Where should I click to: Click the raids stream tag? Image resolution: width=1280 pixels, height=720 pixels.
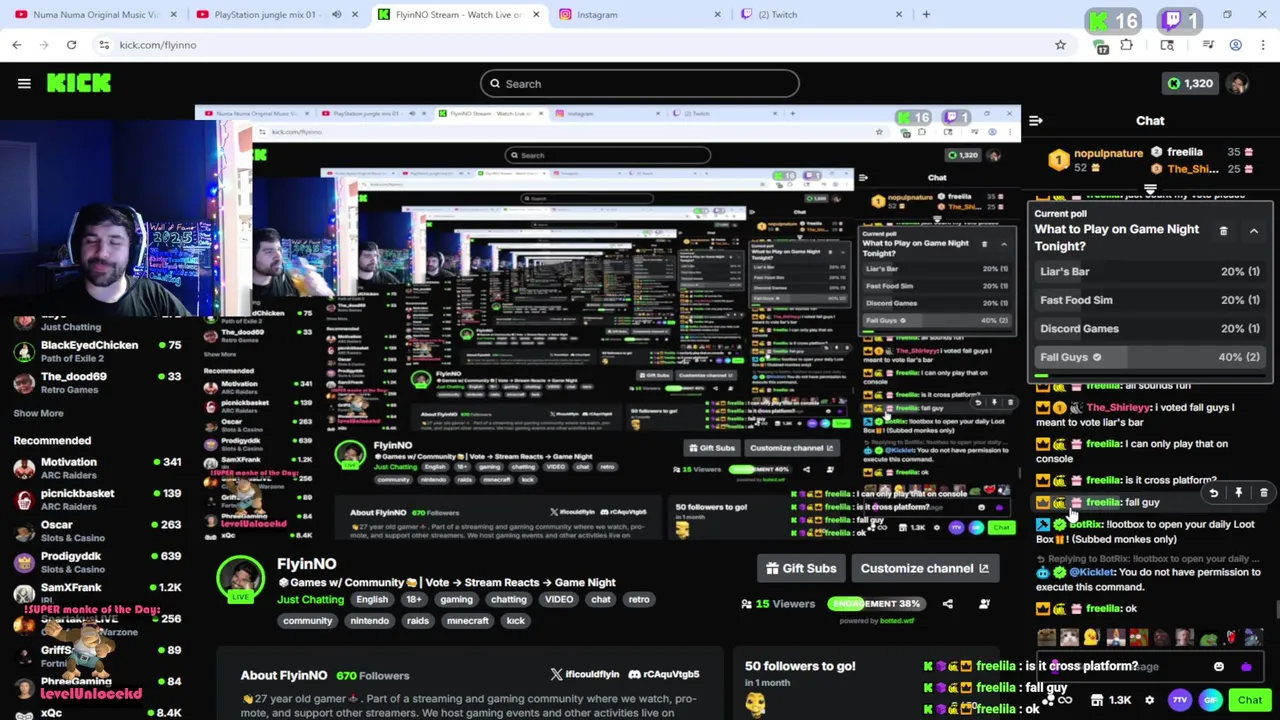coord(417,621)
